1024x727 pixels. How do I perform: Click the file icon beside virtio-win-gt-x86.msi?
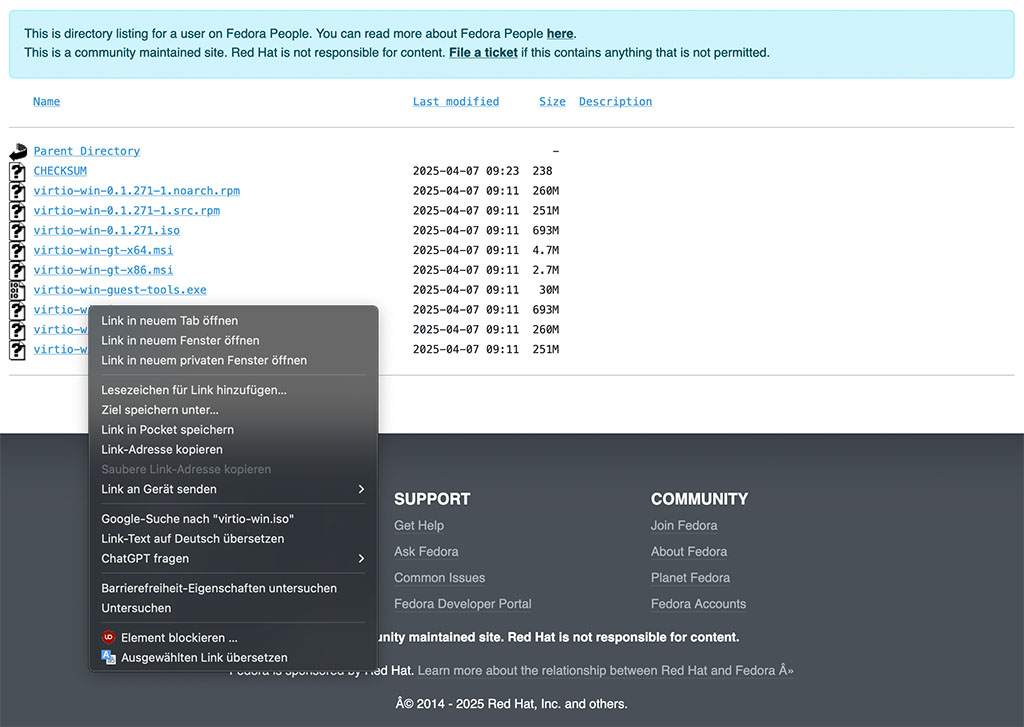[18, 270]
